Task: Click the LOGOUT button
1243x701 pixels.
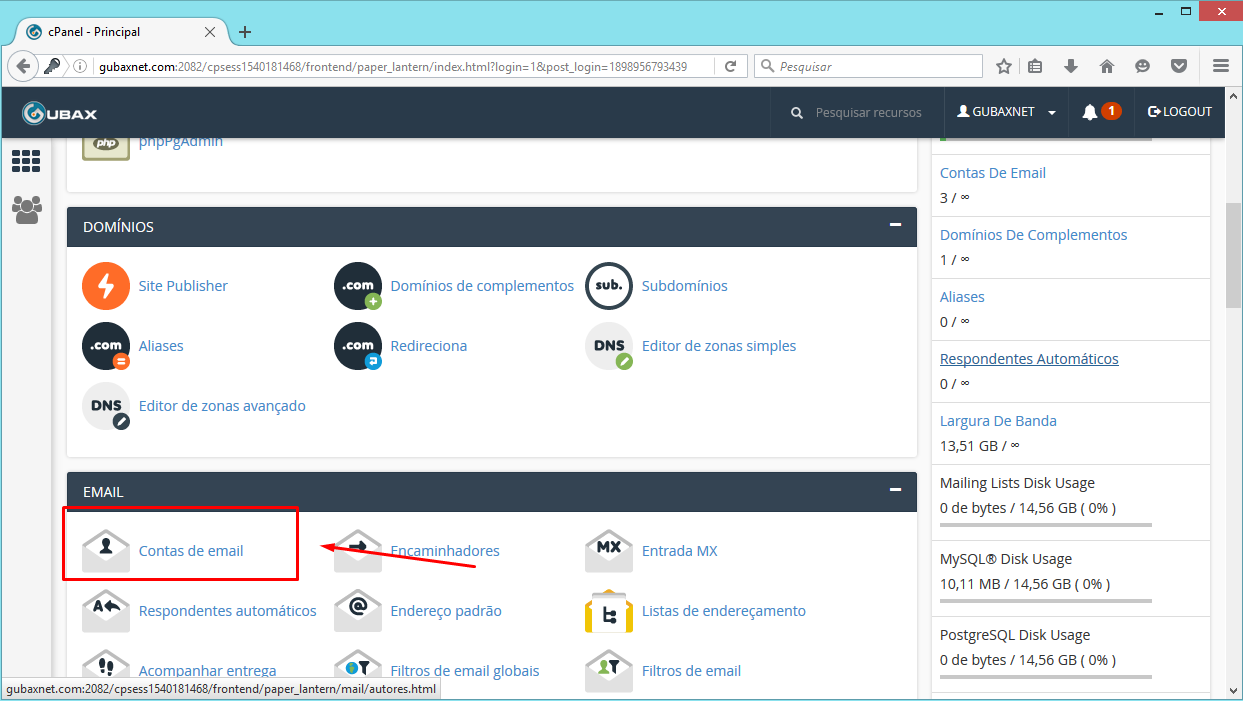Action: 1180,112
